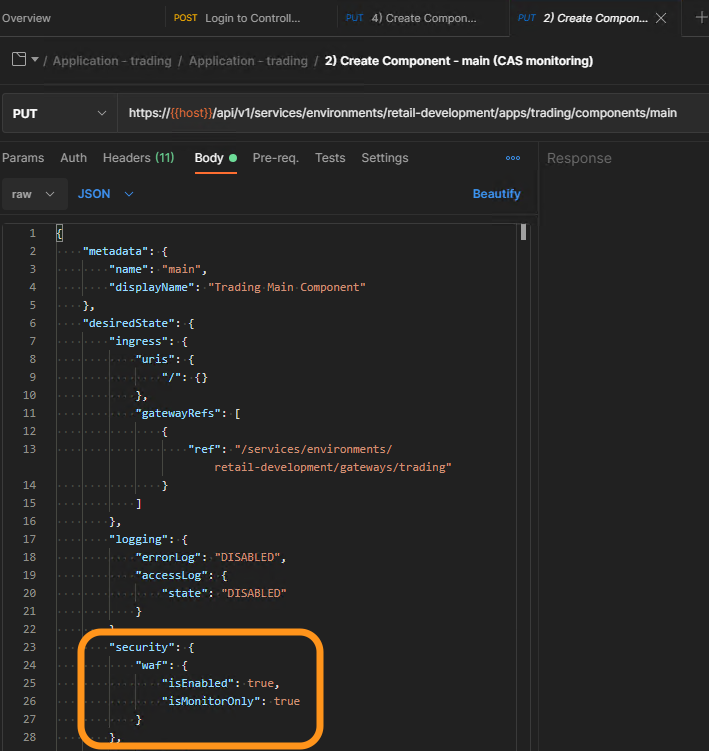Click "Trading Main Component" string value
Screen dimensions: 709x751
(x=286, y=287)
